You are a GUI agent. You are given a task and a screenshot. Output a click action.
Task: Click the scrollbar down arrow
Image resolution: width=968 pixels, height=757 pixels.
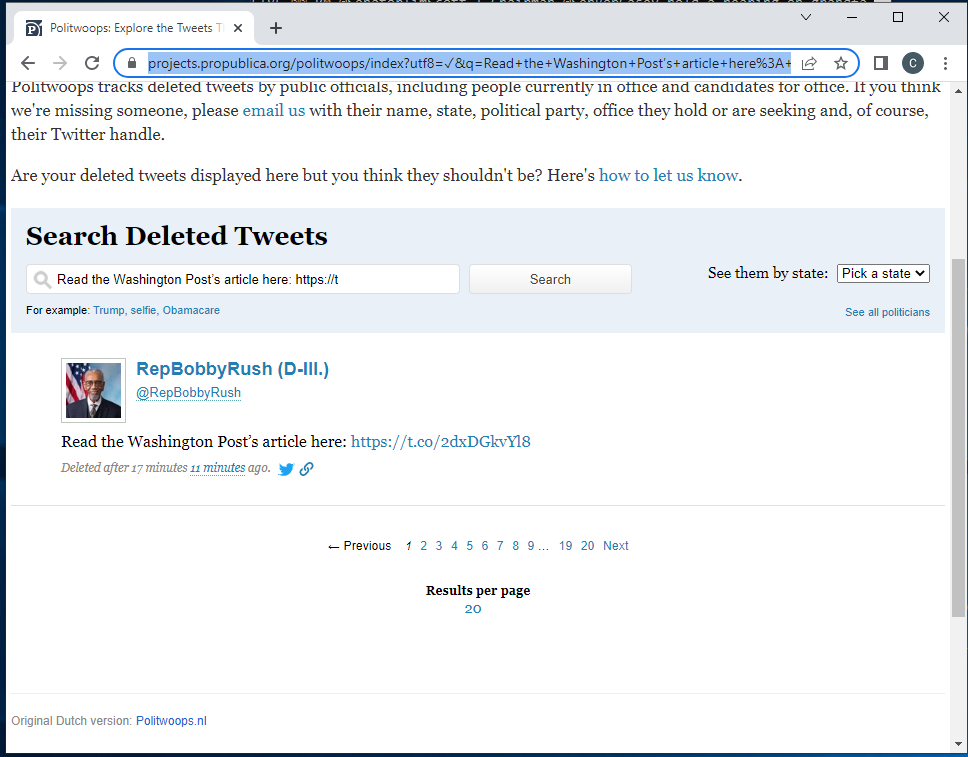(x=958, y=744)
